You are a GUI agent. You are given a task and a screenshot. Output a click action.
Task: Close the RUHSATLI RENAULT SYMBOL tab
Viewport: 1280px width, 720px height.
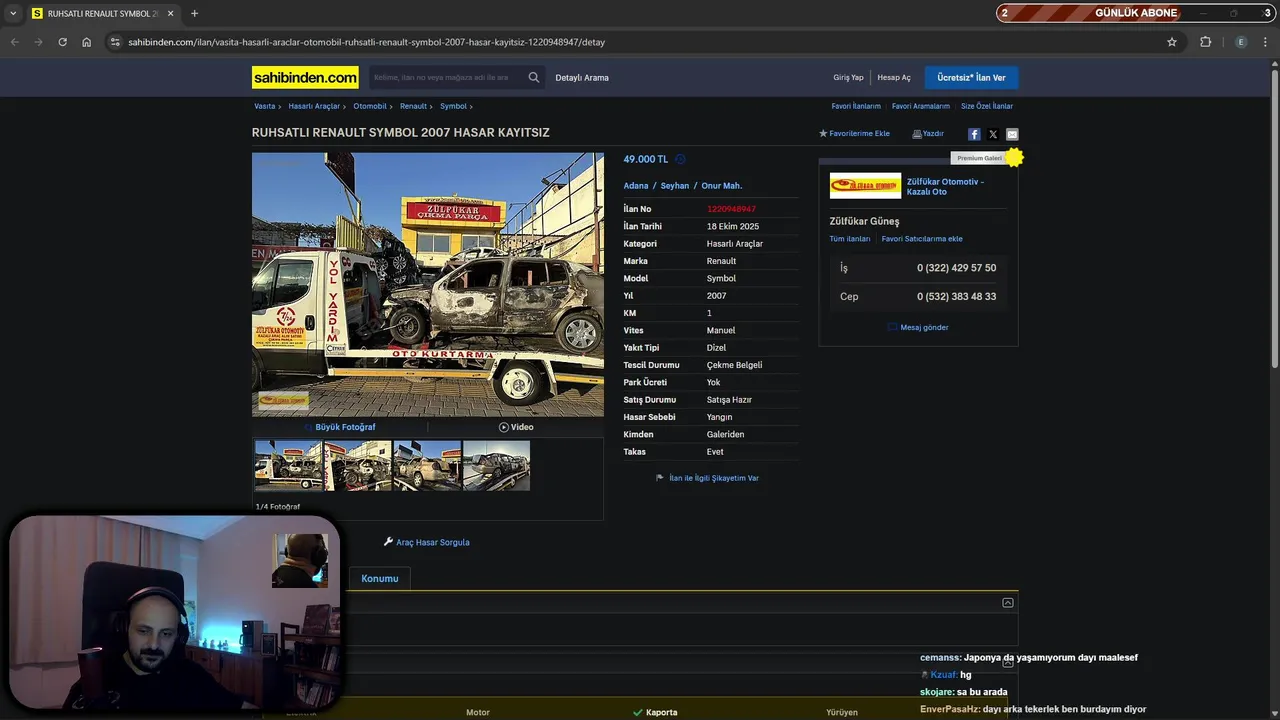pyautogui.click(x=170, y=13)
